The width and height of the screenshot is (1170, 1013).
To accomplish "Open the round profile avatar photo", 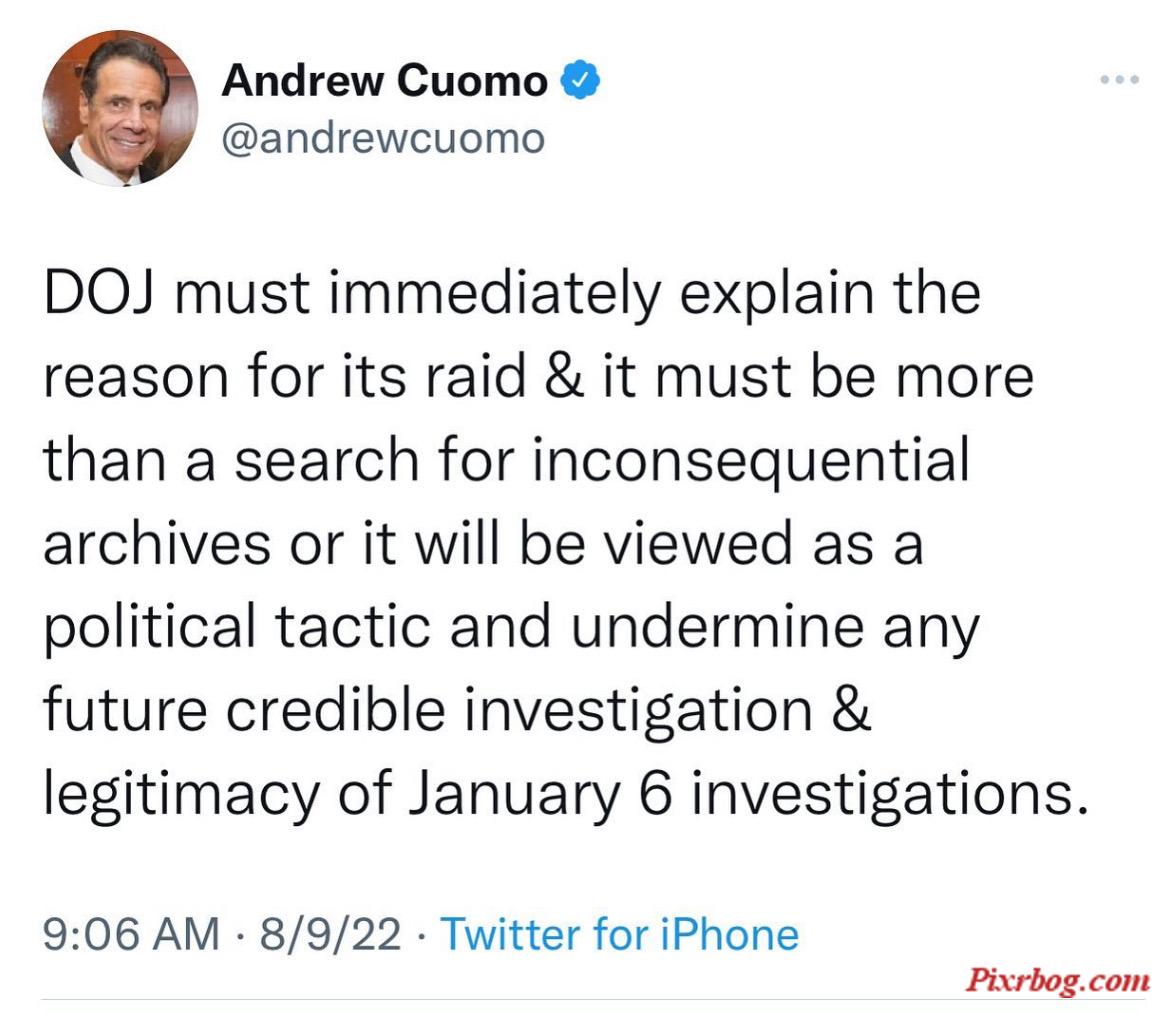I will [x=120, y=108].
